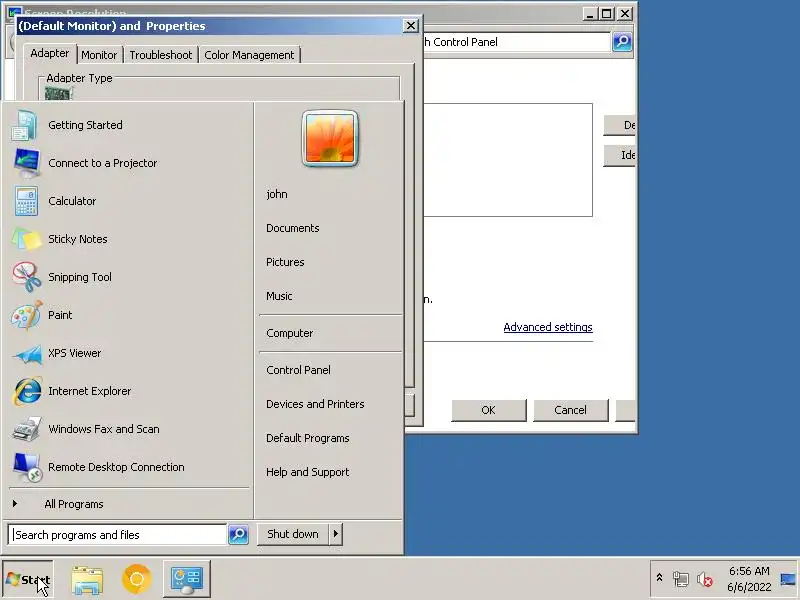800x600 pixels.
Task: Launch Sticky Notes icon
Action: tap(26, 239)
